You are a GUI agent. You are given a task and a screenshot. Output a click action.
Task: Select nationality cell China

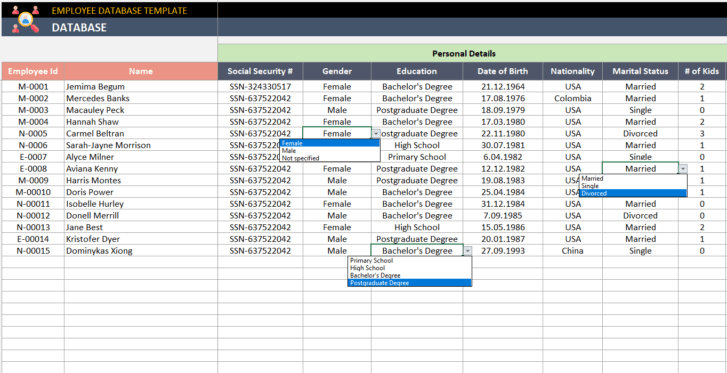(x=573, y=251)
